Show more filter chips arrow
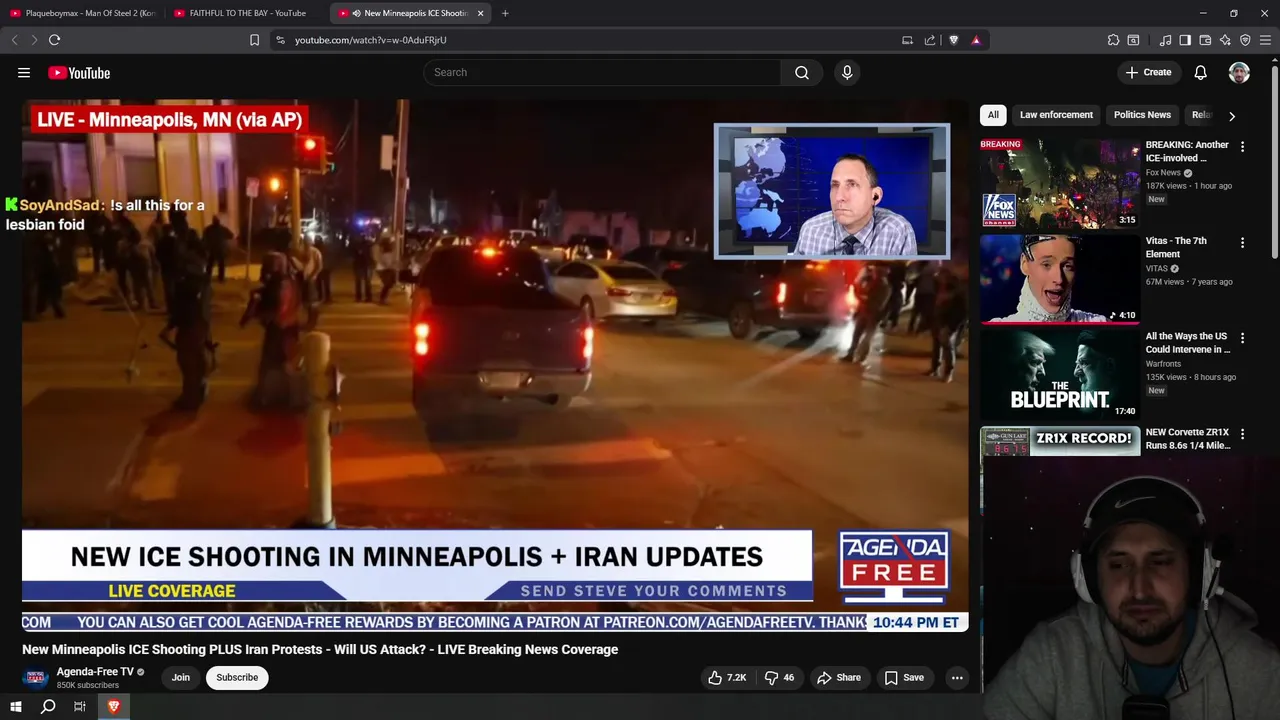 [x=1232, y=116]
